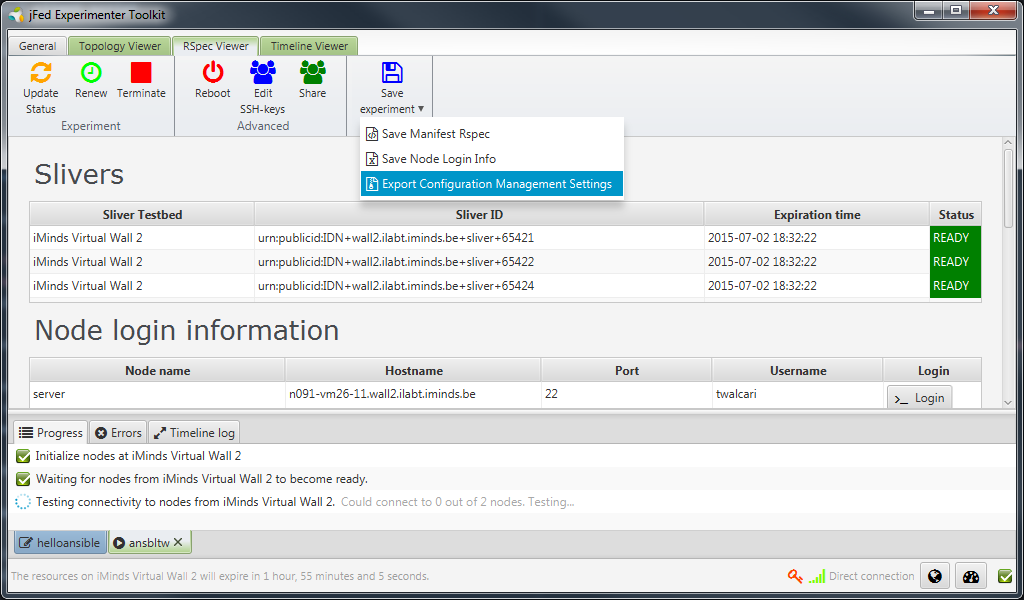The width and height of the screenshot is (1024, 600).
Task: Share the experiment with the green people icon
Action: pos(312,72)
